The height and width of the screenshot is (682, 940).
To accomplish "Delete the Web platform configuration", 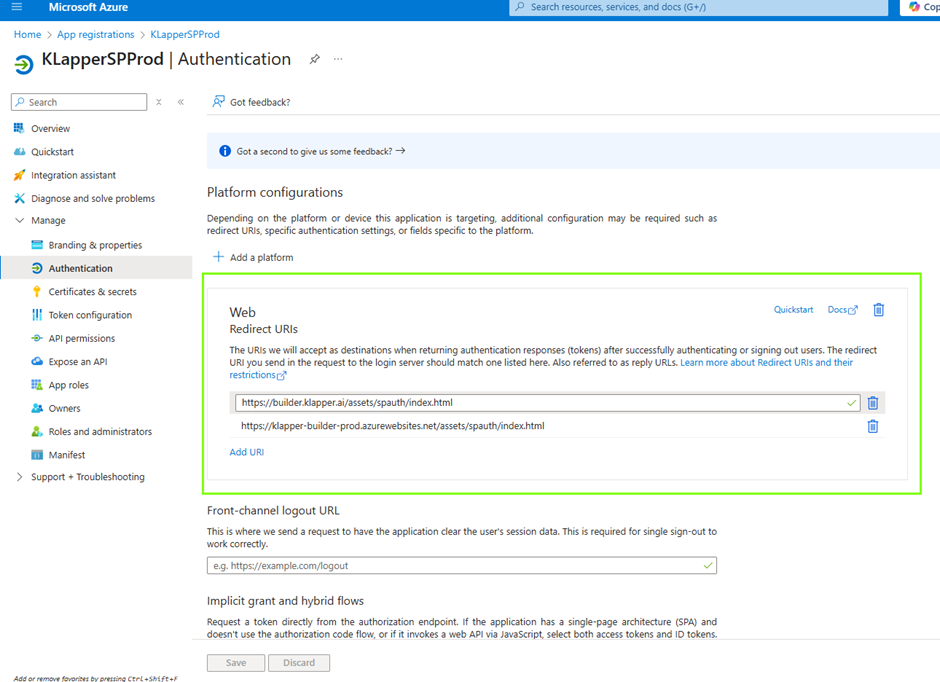I will pyautogui.click(x=878, y=309).
